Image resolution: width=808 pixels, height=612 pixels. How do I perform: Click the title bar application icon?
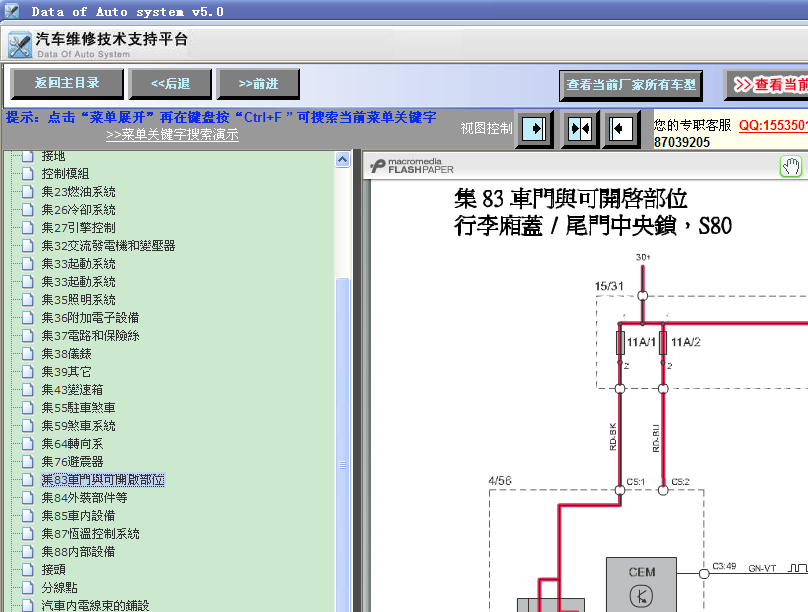pyautogui.click(x=13, y=11)
